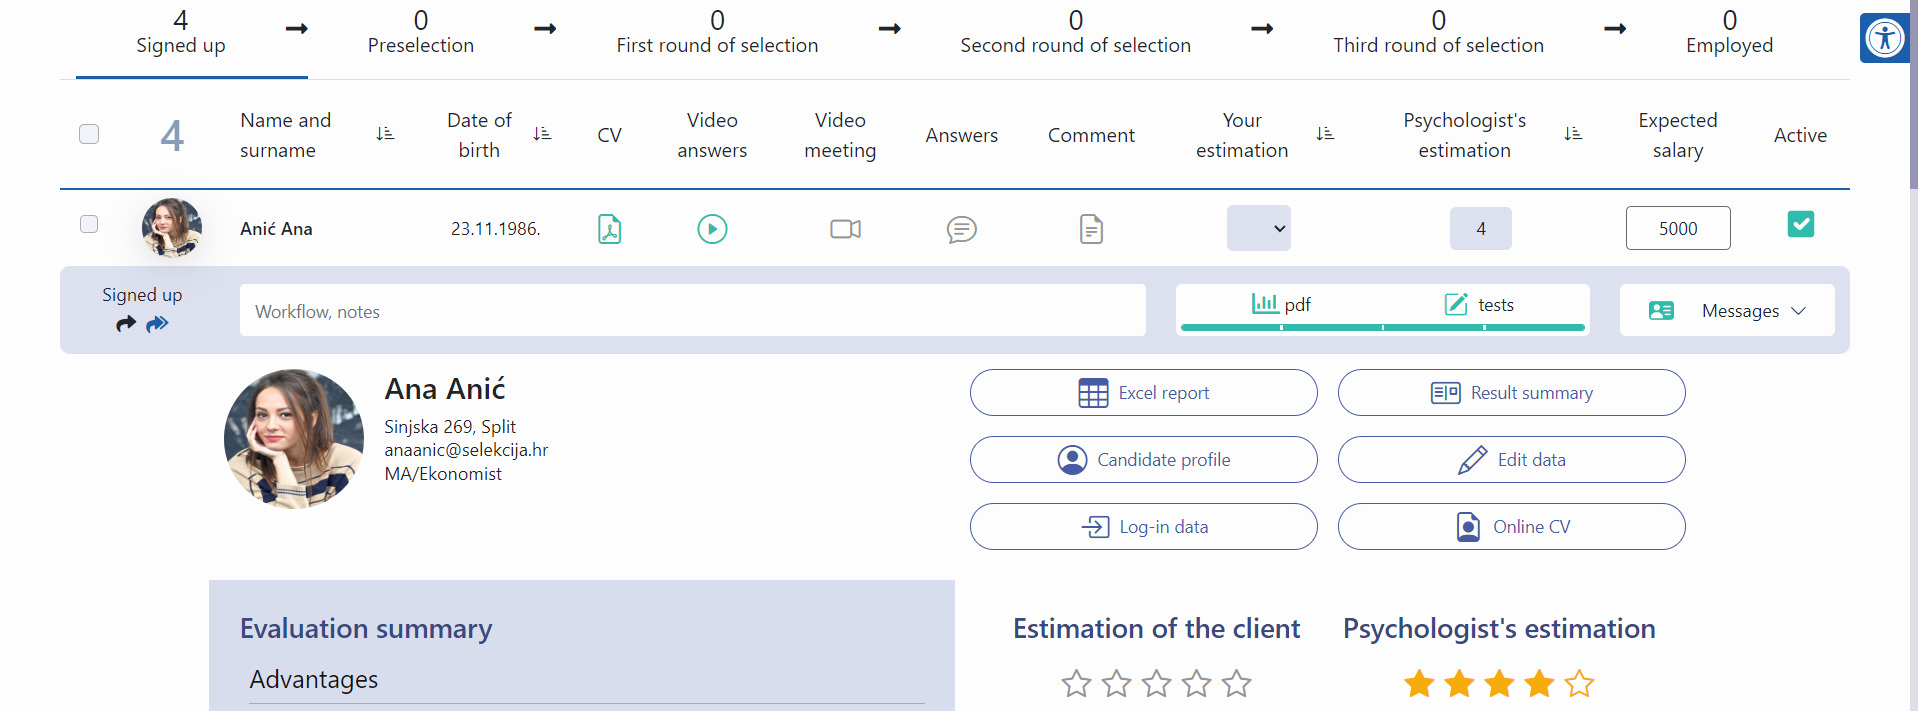Select the checkbox for Anić Ana

point(89,224)
